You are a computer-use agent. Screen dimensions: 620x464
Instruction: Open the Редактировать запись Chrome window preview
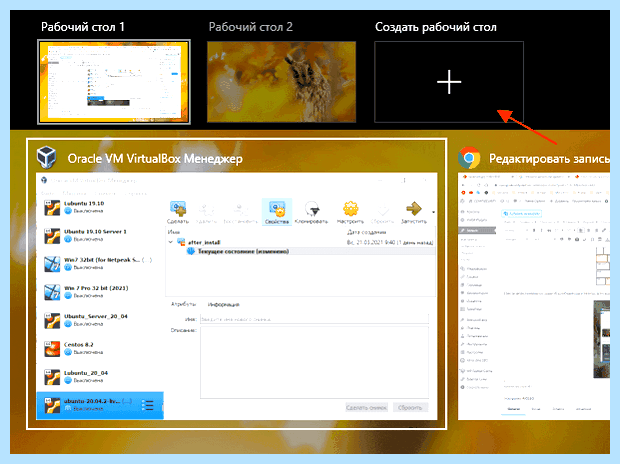click(x=534, y=296)
